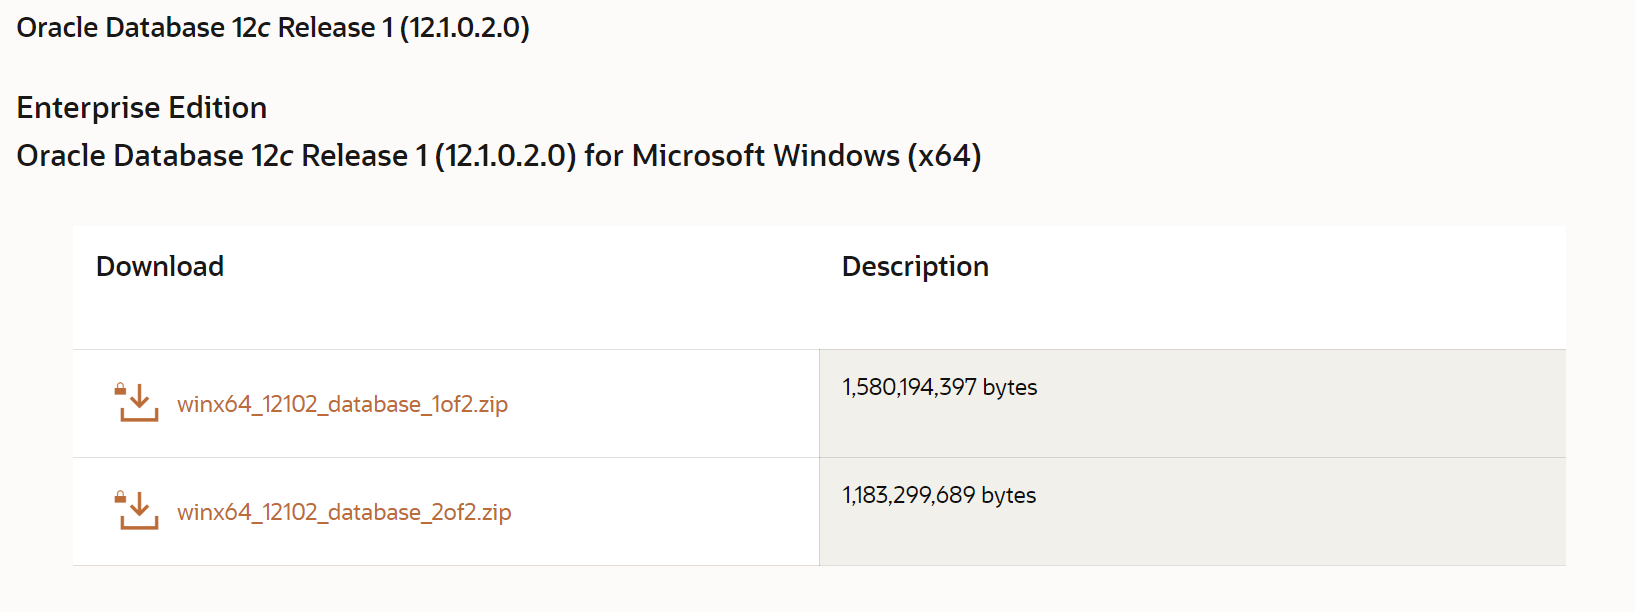
Task: Click the top Oracle Database 12c Release 1 heading
Action: tap(273, 27)
